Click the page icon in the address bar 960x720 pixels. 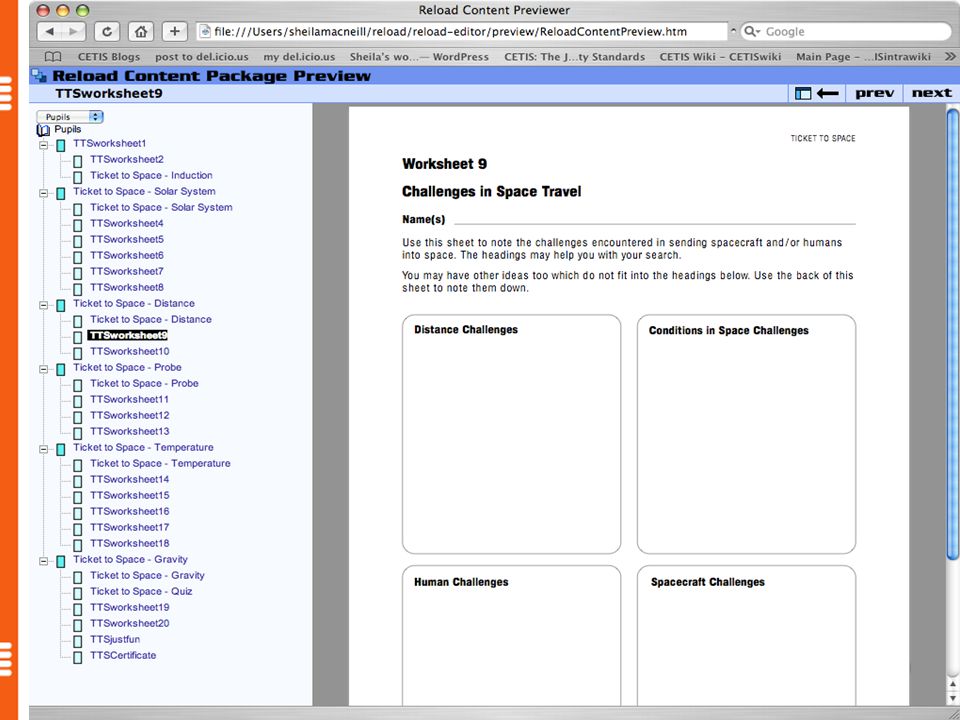tap(206, 31)
